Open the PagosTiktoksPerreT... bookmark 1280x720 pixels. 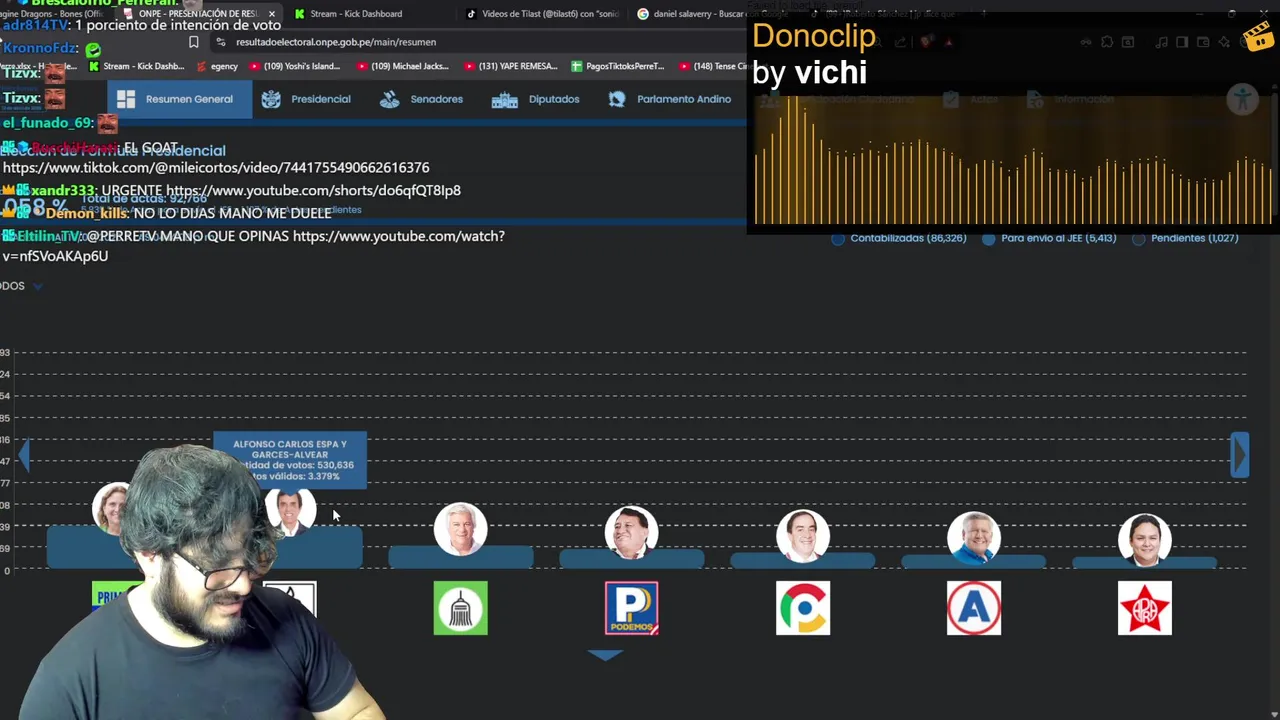coord(617,66)
